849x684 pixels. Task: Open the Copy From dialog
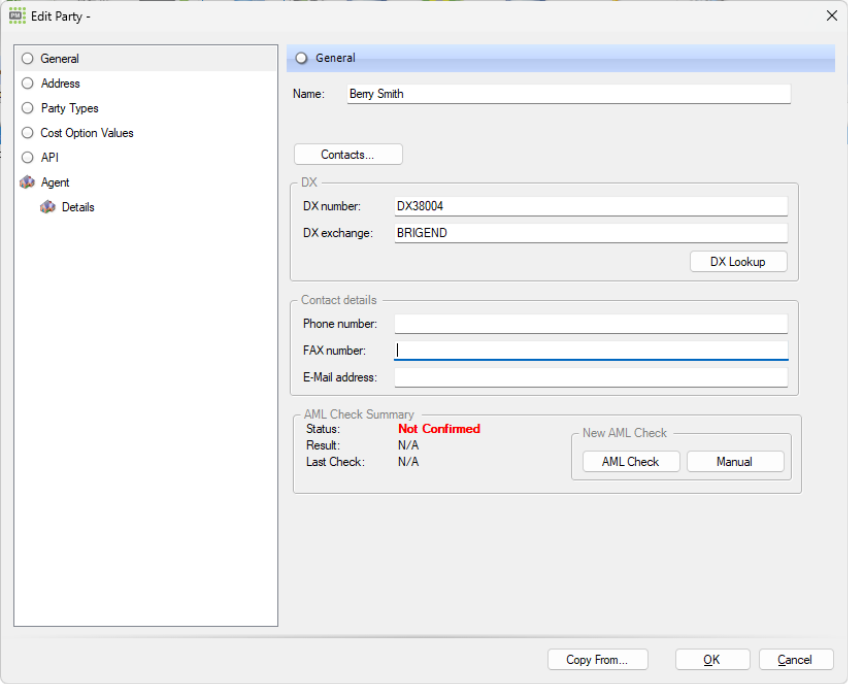click(x=597, y=659)
